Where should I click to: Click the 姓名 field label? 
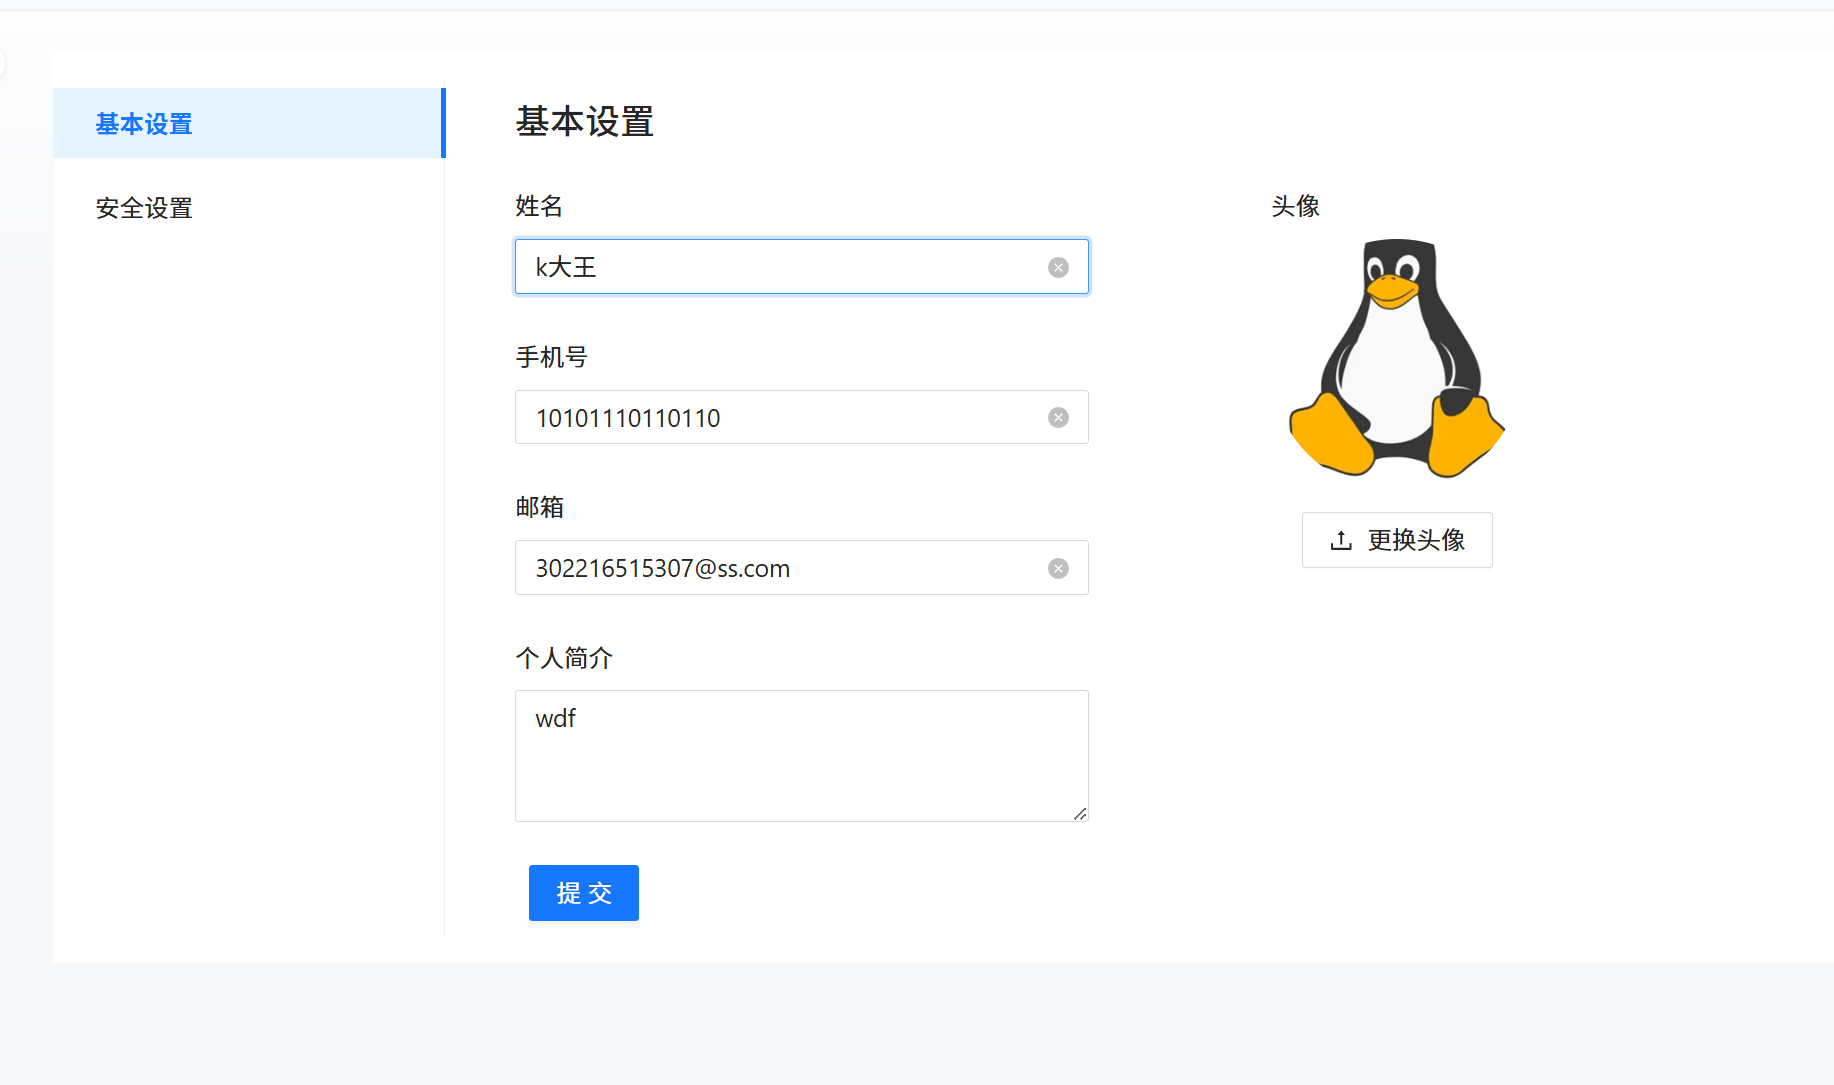point(540,206)
